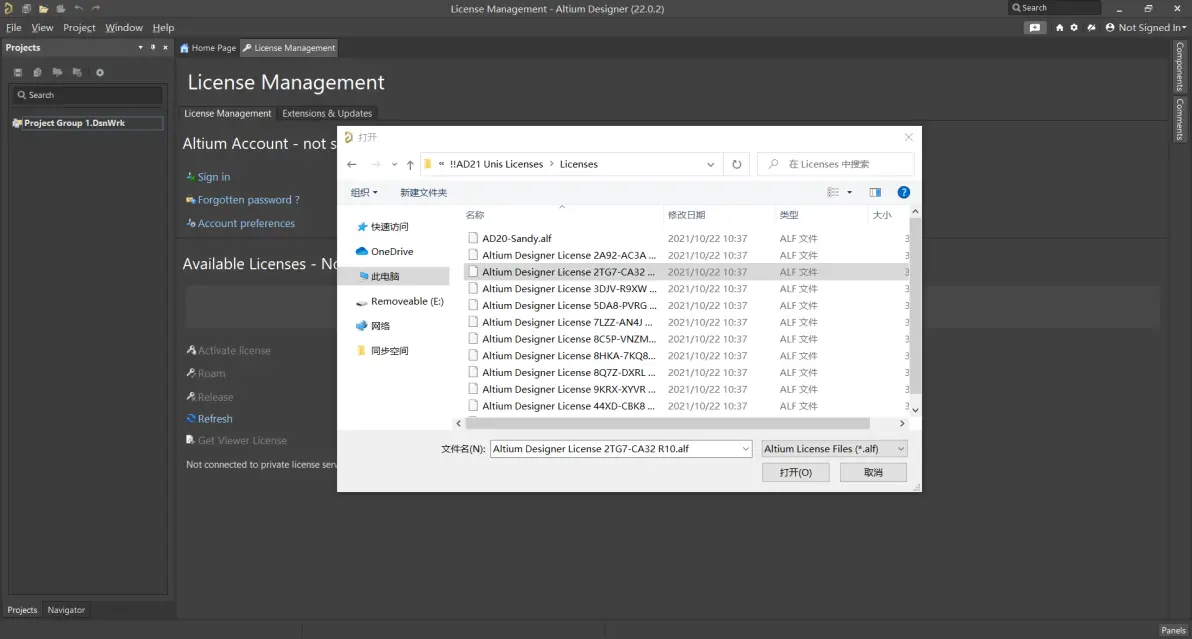
Task: Open the 组织 dropdown menu
Action: pos(364,192)
